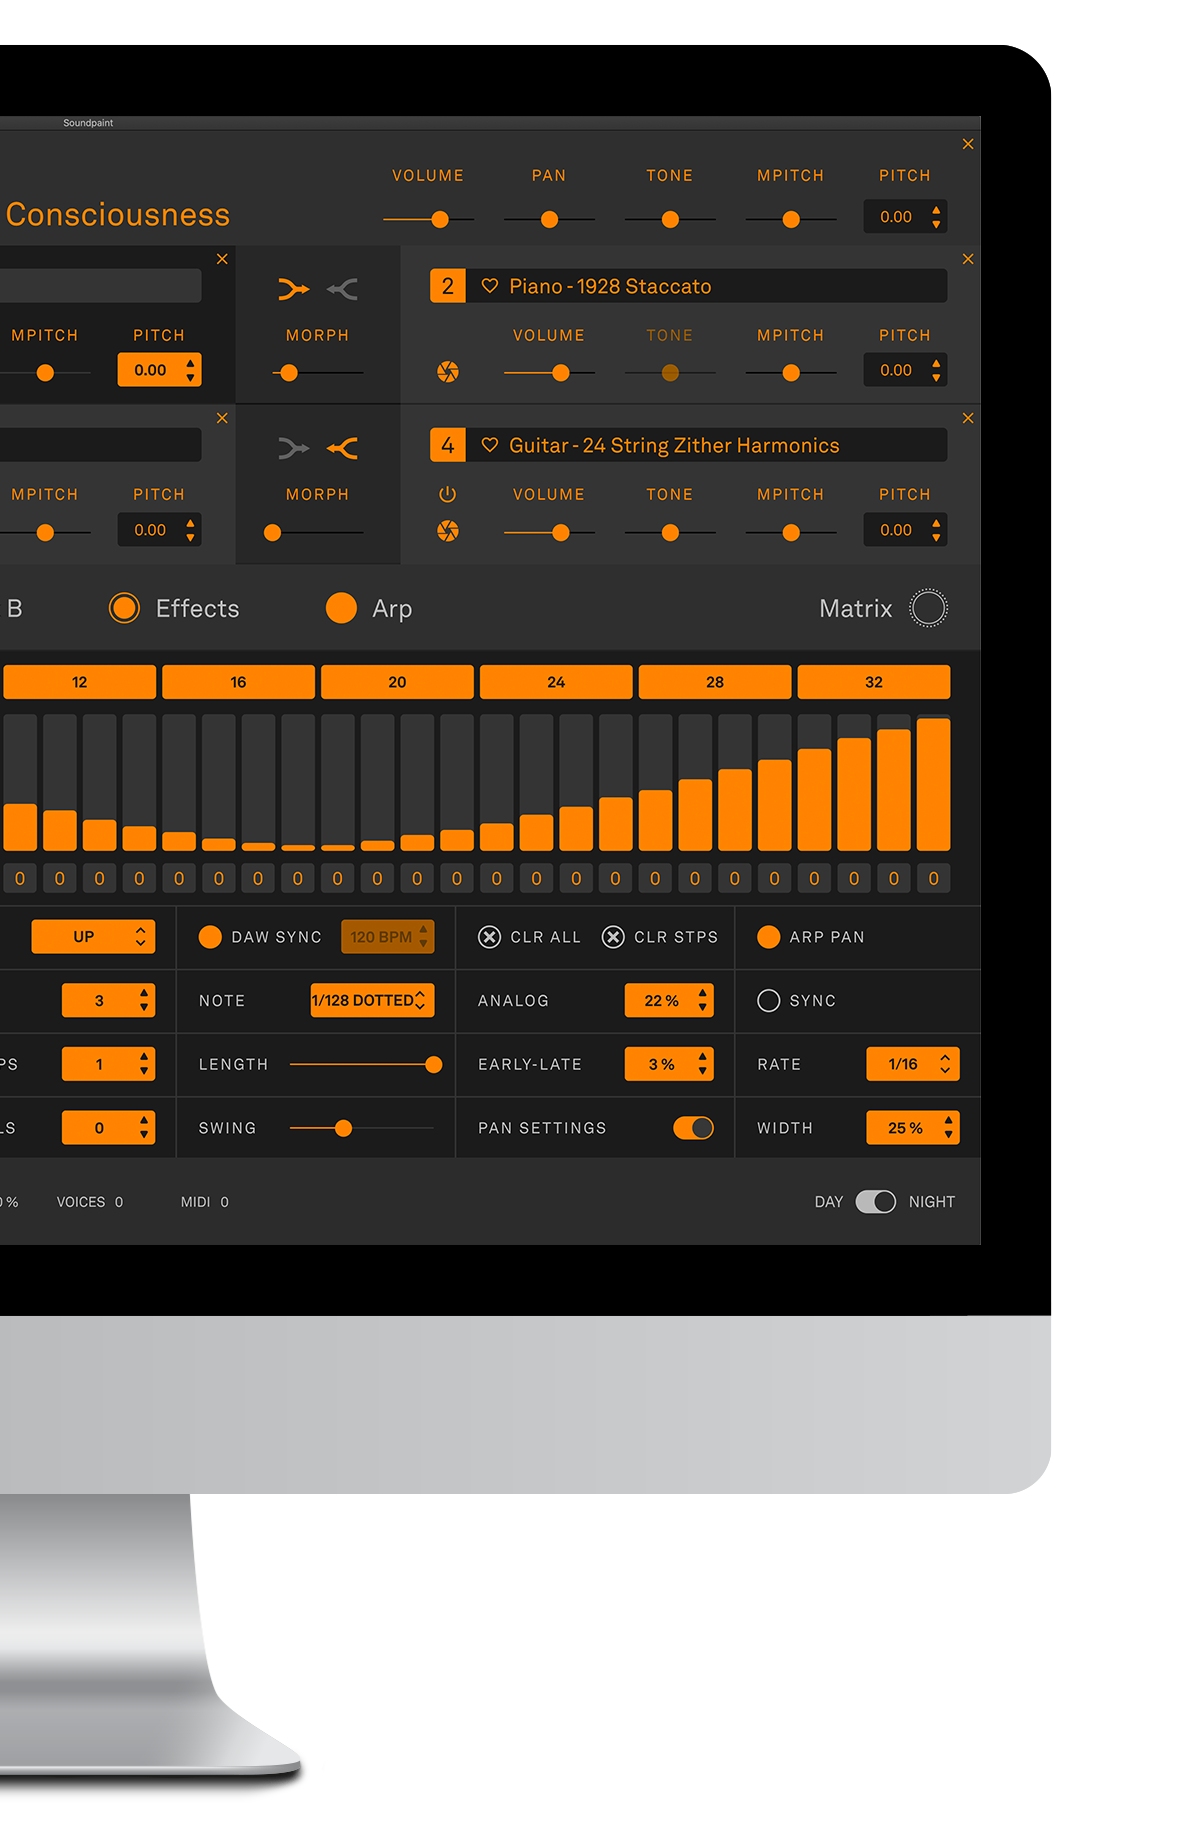This screenshot has height=1847, width=1200.
Task: Click the master VOLUME slider handle
Action: tap(440, 219)
